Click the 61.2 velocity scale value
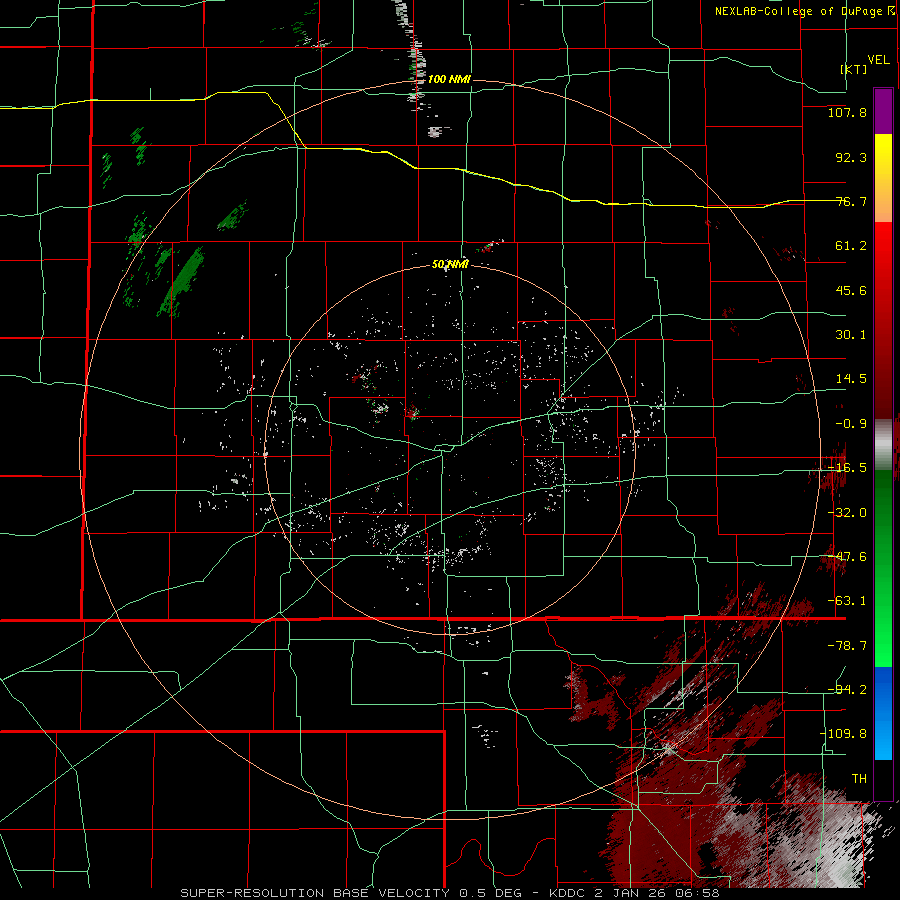900x900 pixels. 851,246
